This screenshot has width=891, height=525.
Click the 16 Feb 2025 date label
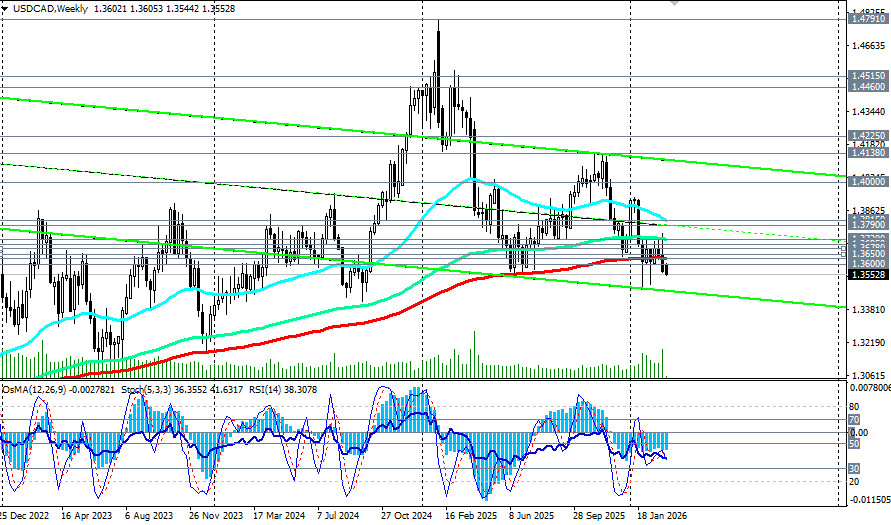(471, 516)
